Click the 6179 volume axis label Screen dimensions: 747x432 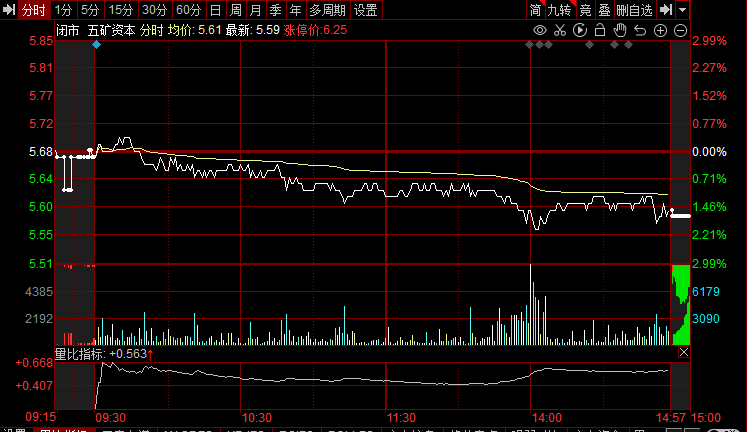click(706, 292)
